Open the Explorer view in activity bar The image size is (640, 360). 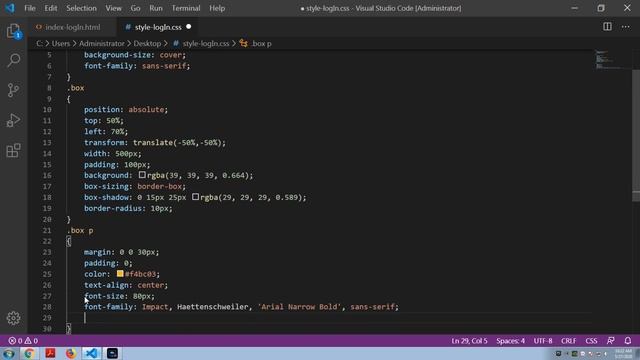point(13,31)
